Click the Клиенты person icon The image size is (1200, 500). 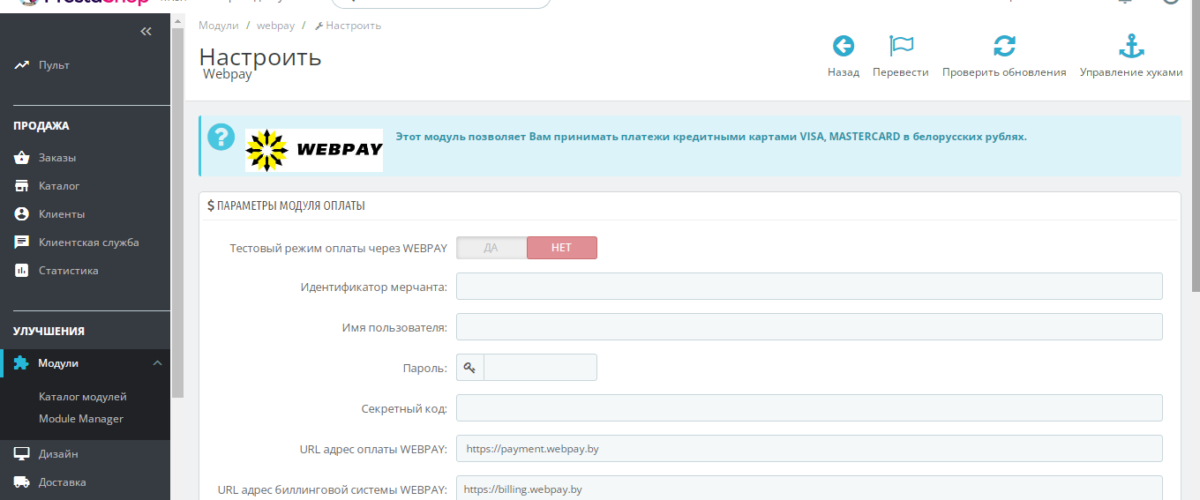coord(21,214)
